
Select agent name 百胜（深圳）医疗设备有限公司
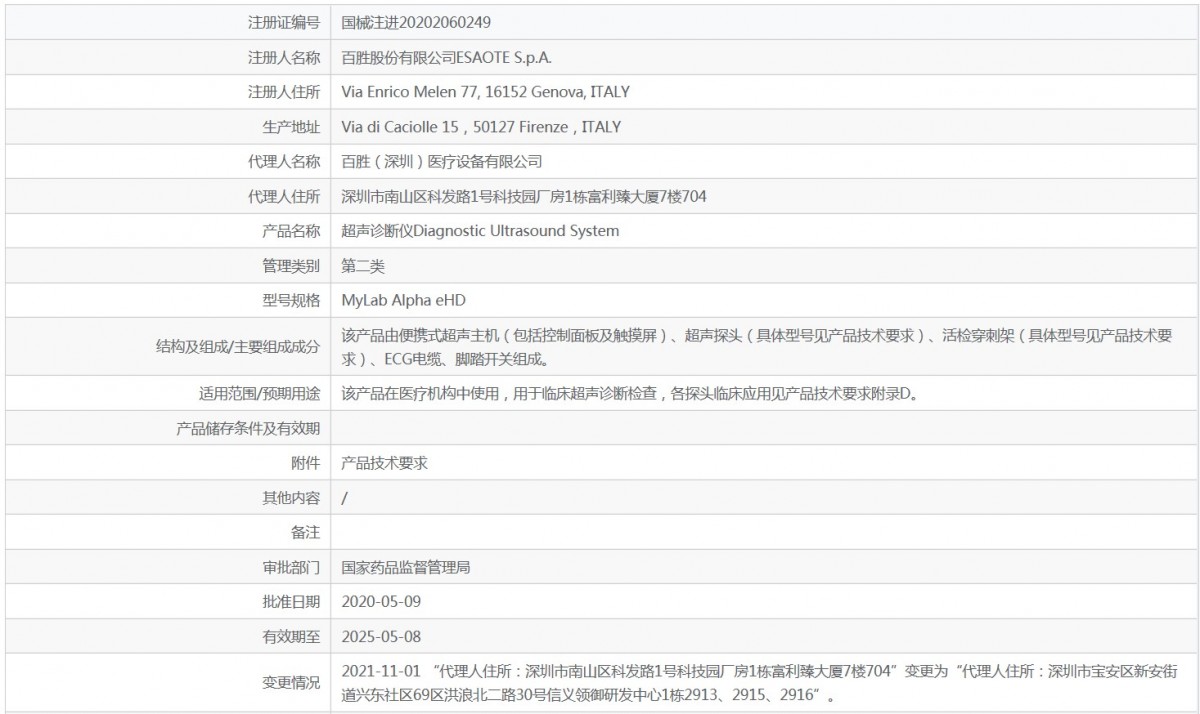(x=442, y=161)
